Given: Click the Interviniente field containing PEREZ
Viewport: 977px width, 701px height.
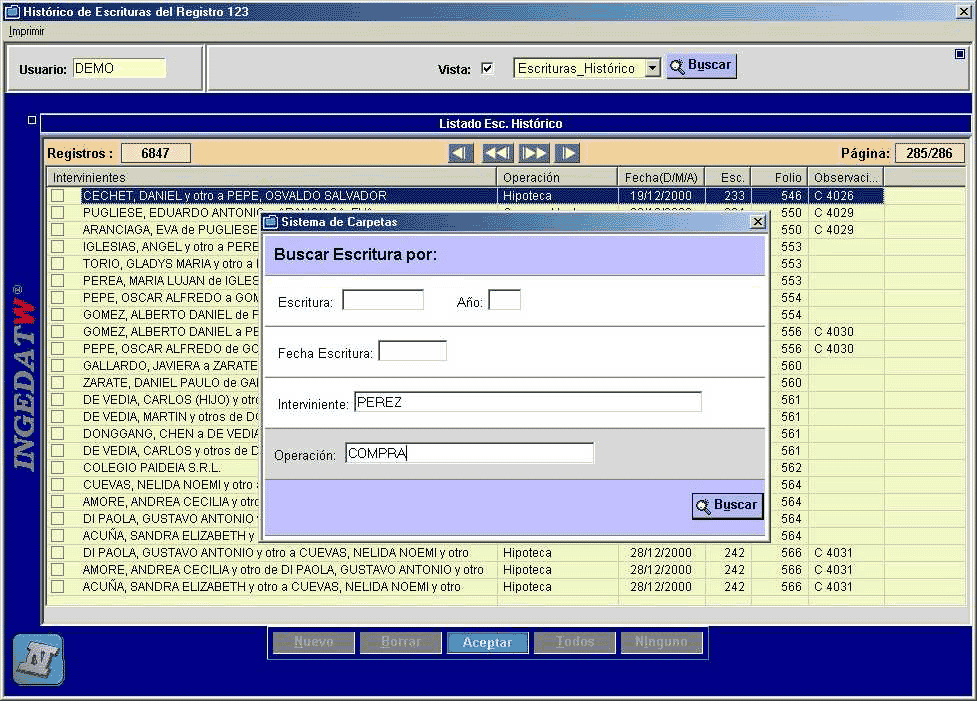Looking at the screenshot, I should [x=528, y=402].
